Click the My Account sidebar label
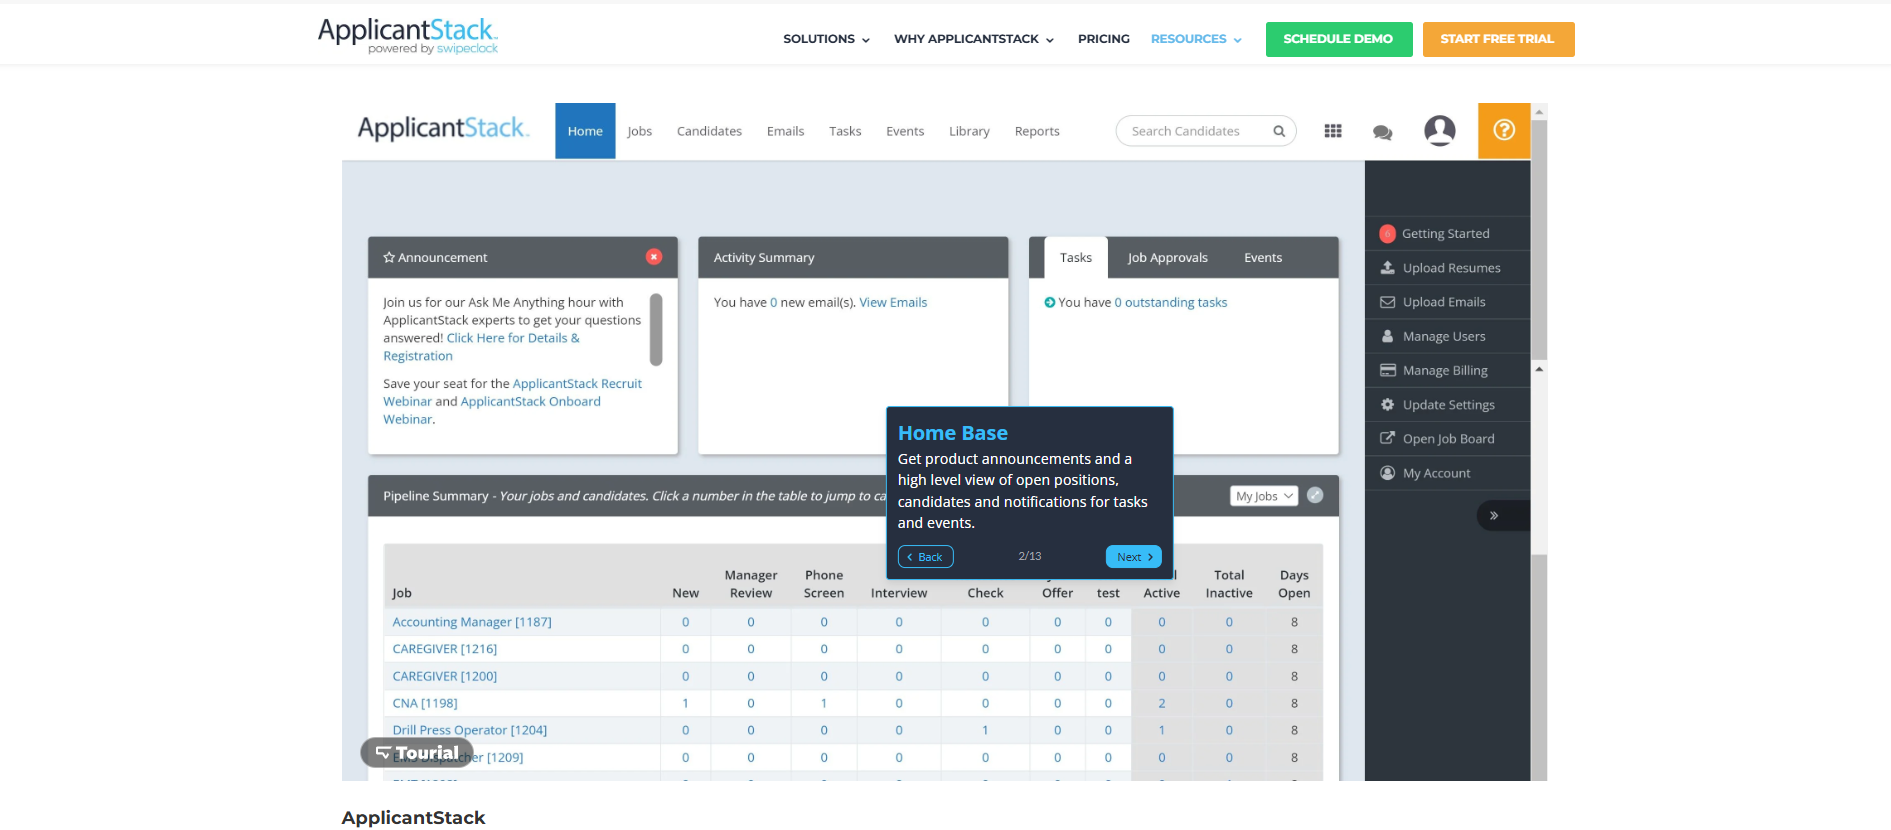This screenshot has width=1891, height=830. click(x=1437, y=474)
